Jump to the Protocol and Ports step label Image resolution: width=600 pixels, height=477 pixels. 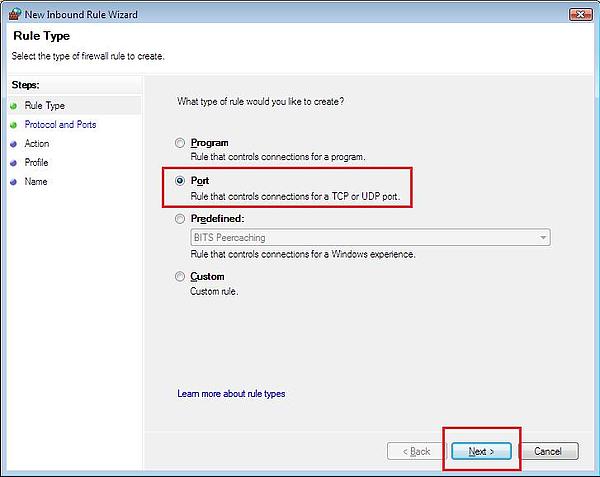(x=60, y=125)
